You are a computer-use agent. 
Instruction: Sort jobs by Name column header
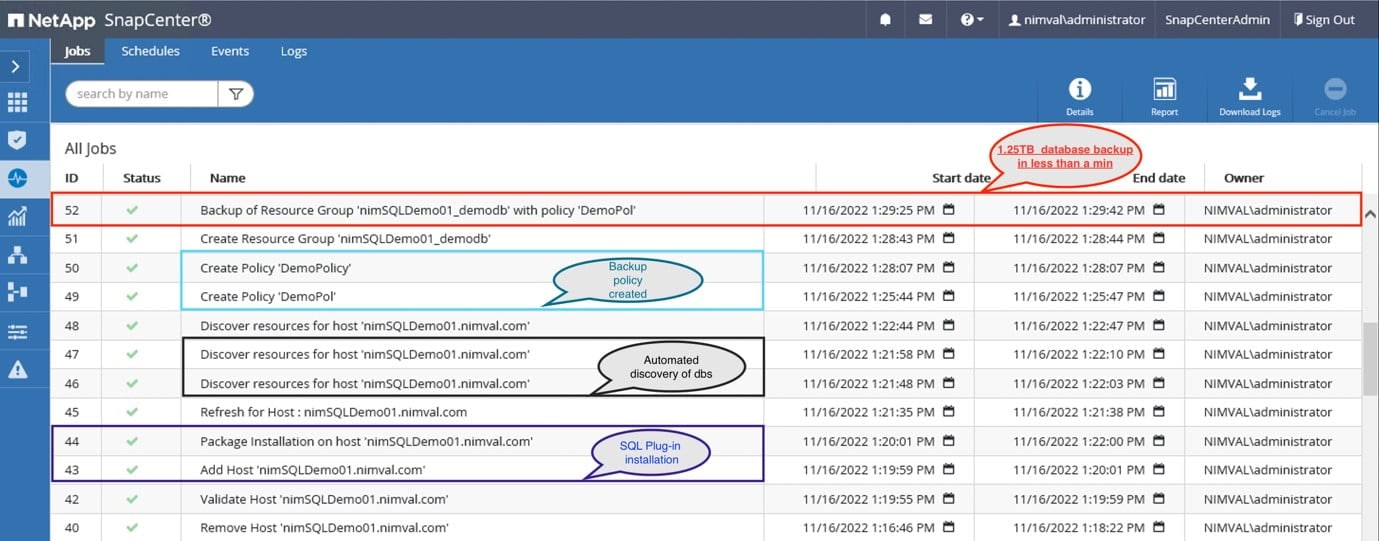coord(228,178)
